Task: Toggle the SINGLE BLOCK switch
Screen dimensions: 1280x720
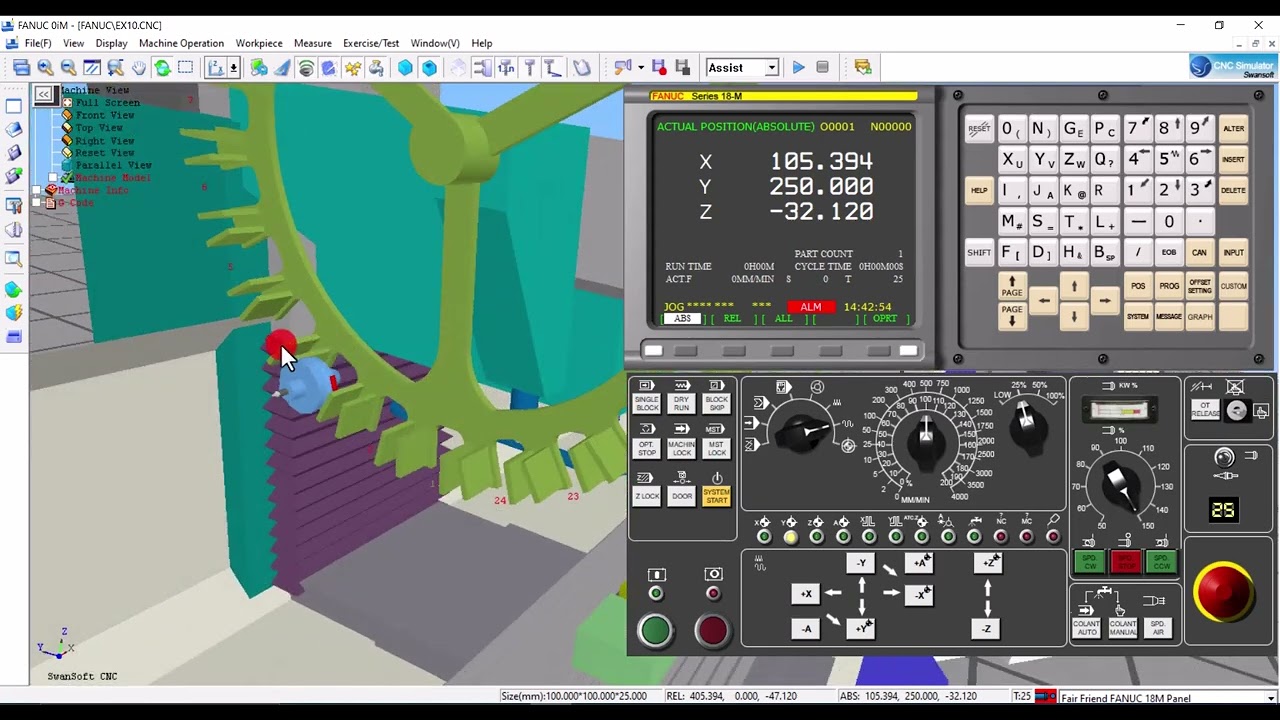Action: pos(647,403)
